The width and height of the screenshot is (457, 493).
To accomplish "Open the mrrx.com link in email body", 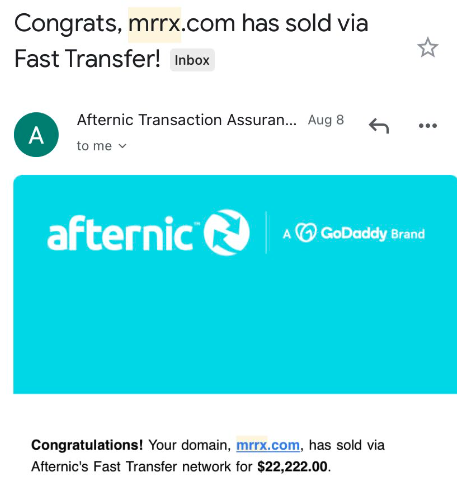I will tap(268, 445).
